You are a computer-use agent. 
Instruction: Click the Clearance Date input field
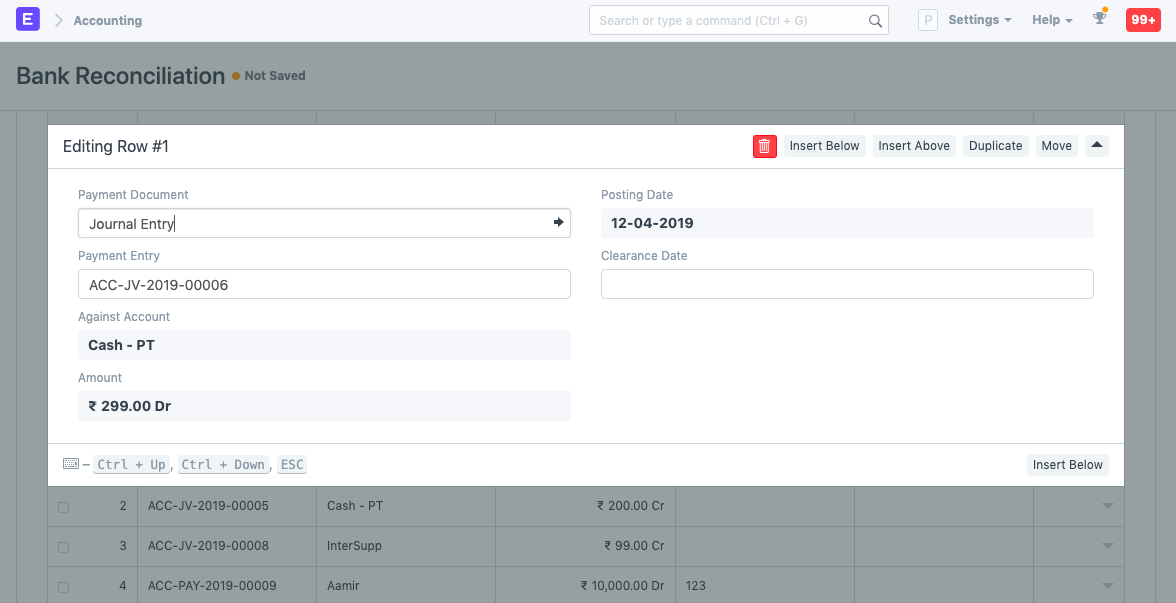(847, 283)
